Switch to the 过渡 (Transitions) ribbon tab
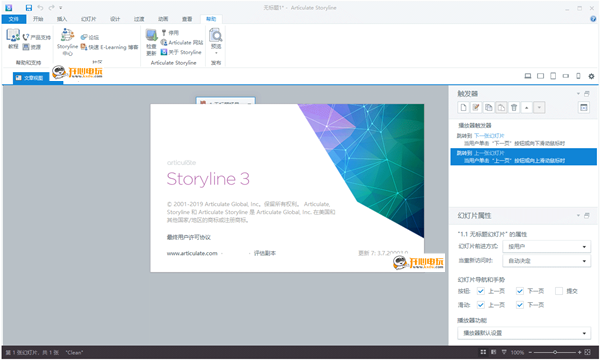 click(139, 19)
